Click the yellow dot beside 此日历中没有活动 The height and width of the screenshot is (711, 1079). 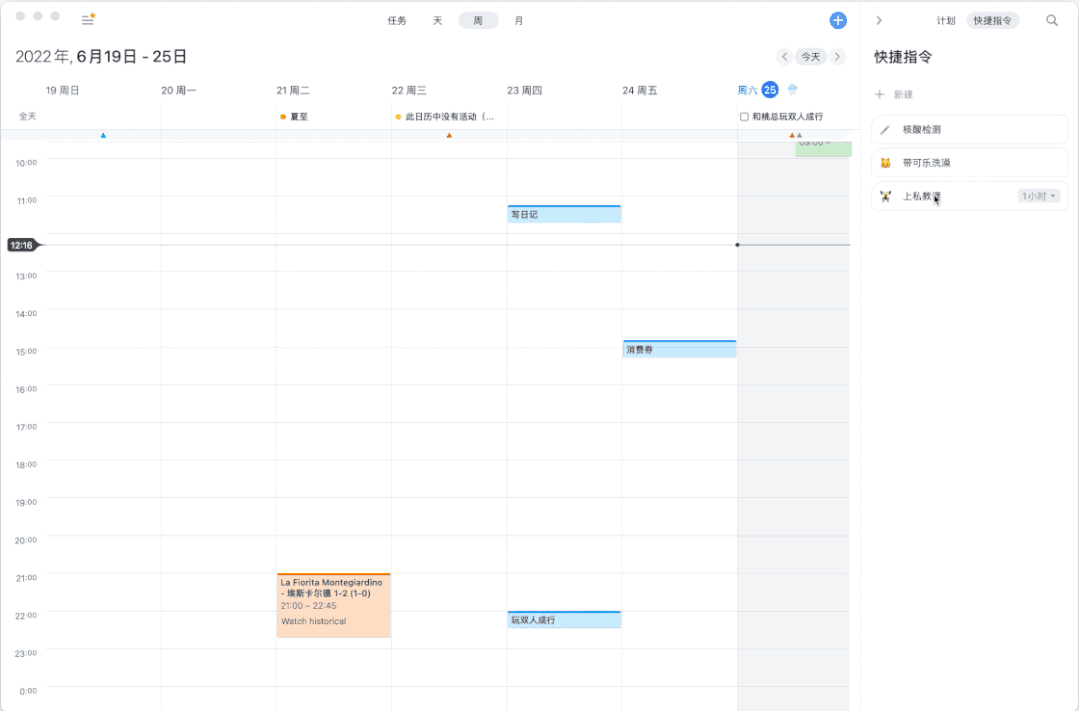pyautogui.click(x=398, y=117)
